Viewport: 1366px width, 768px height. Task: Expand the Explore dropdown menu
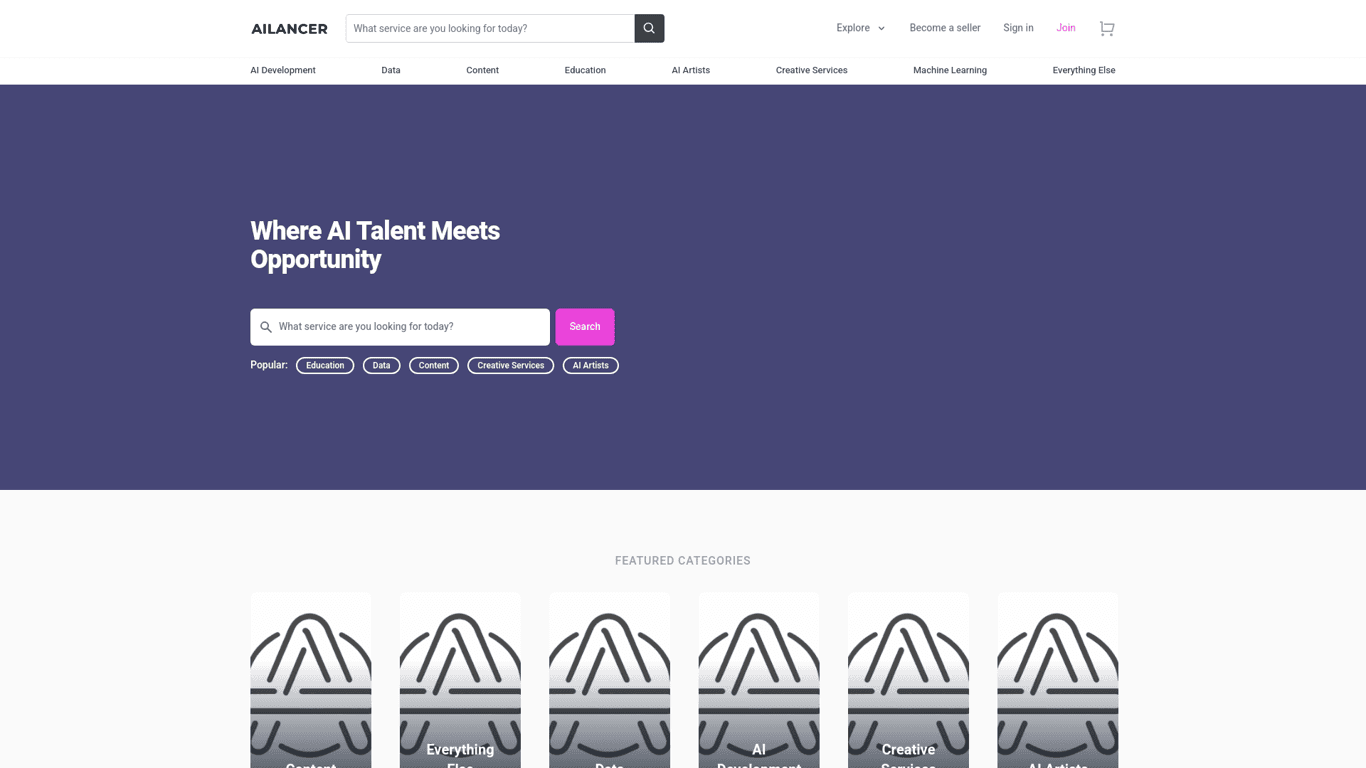(x=853, y=28)
